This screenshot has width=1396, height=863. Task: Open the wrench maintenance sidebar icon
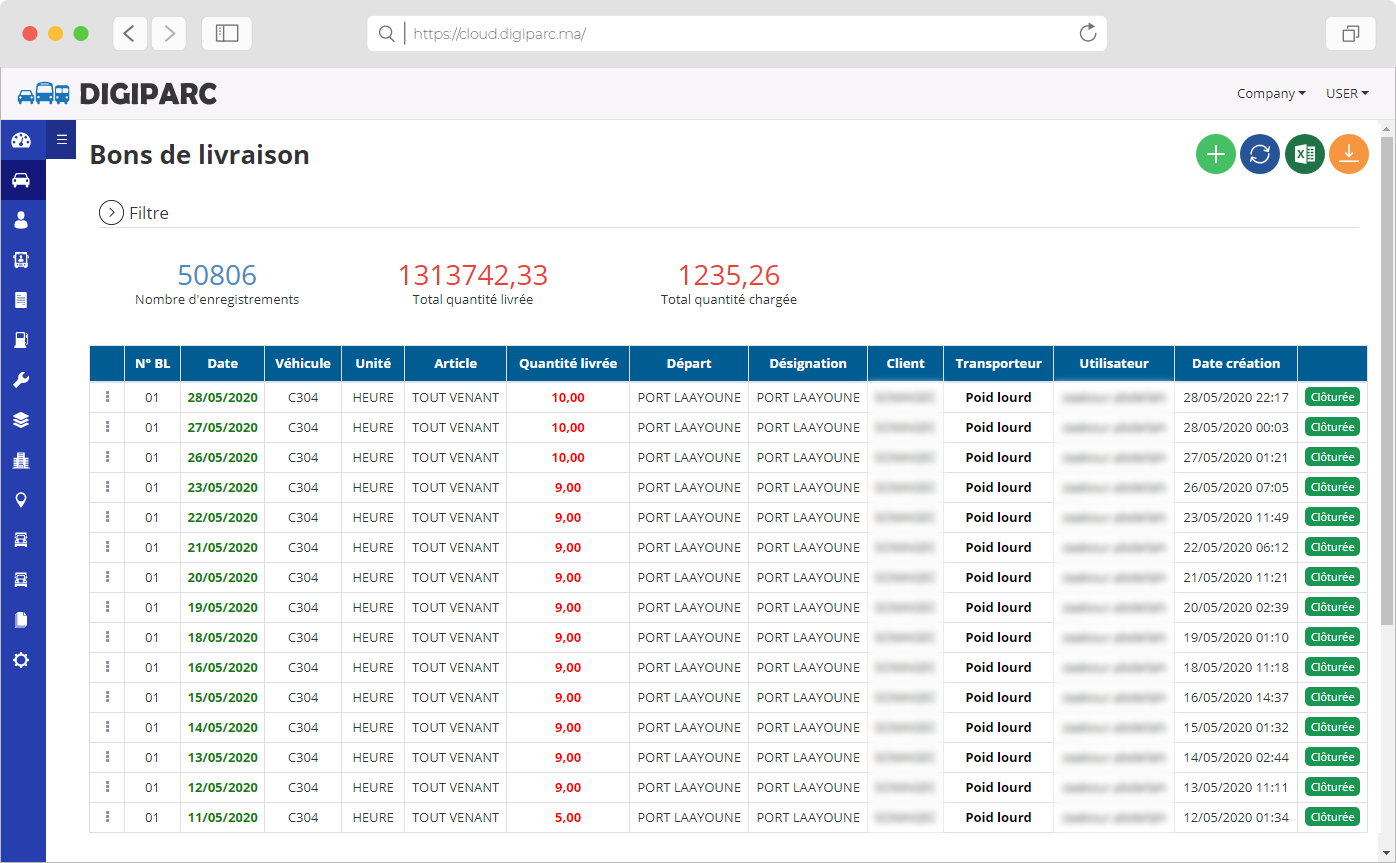point(21,380)
